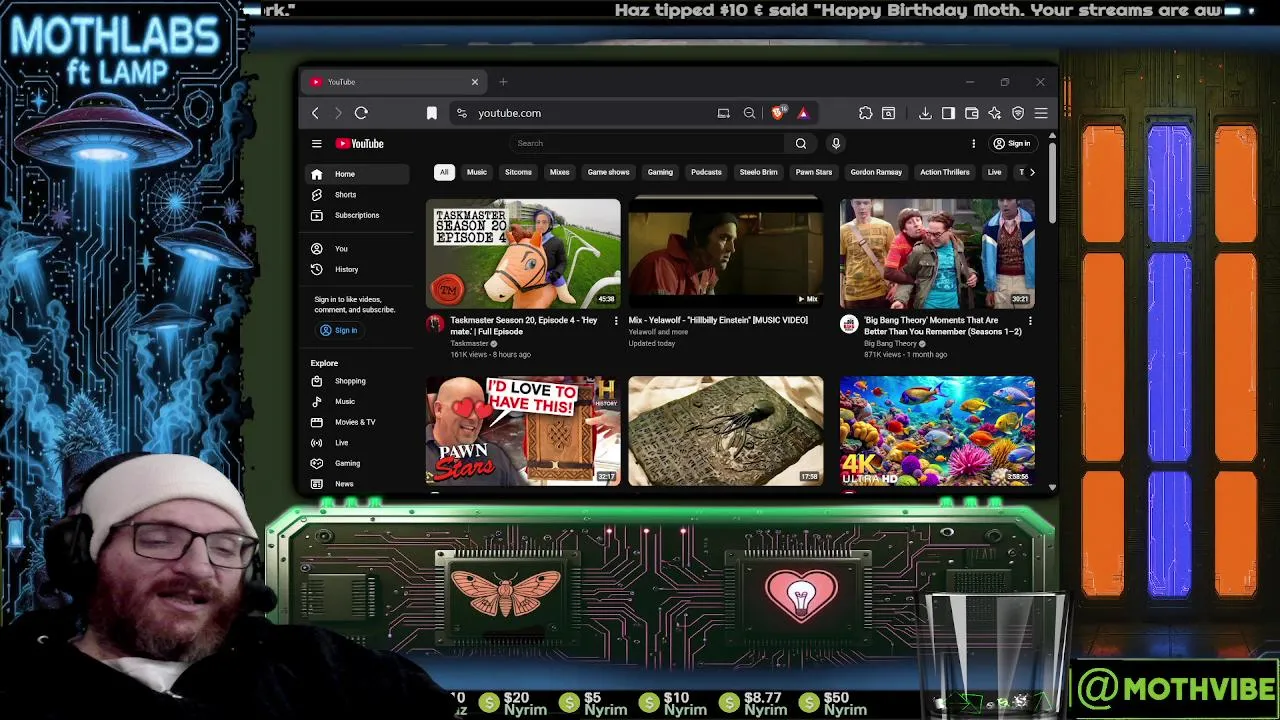This screenshot has width=1280, height=720.
Task: Select the Action Thrillers filter chip
Action: coord(945,172)
